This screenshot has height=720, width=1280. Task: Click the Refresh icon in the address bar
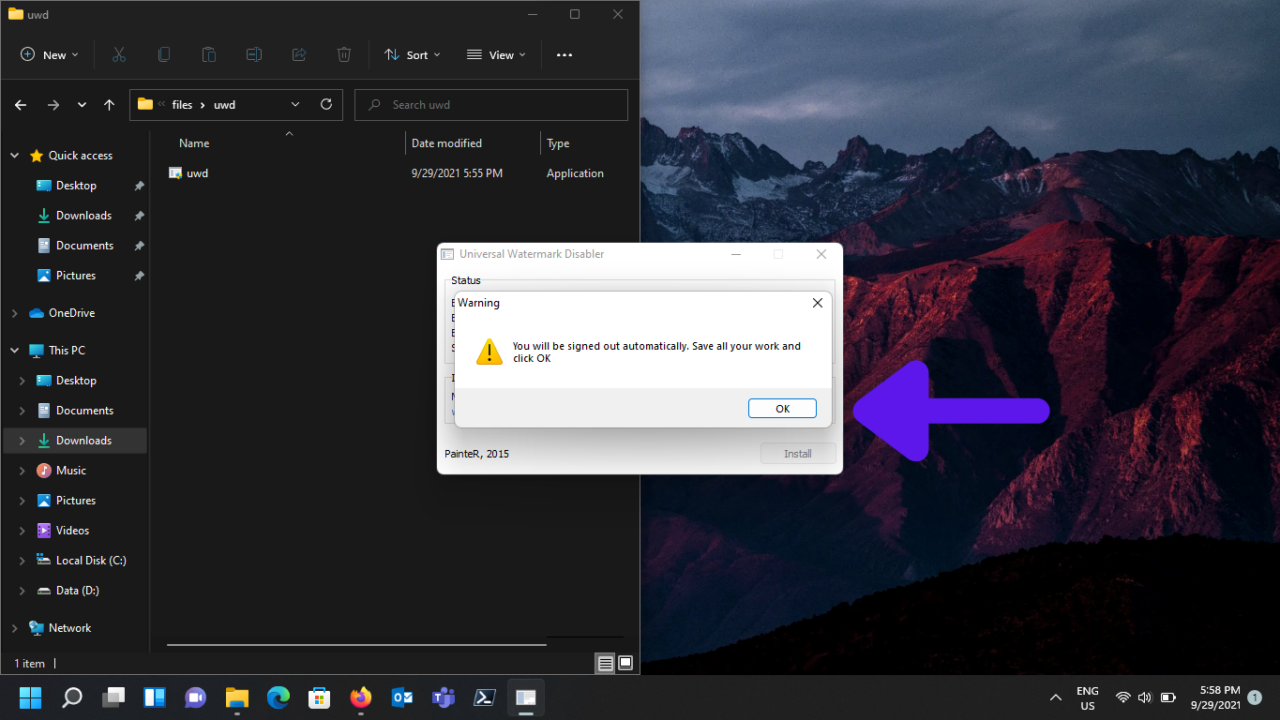[326, 104]
